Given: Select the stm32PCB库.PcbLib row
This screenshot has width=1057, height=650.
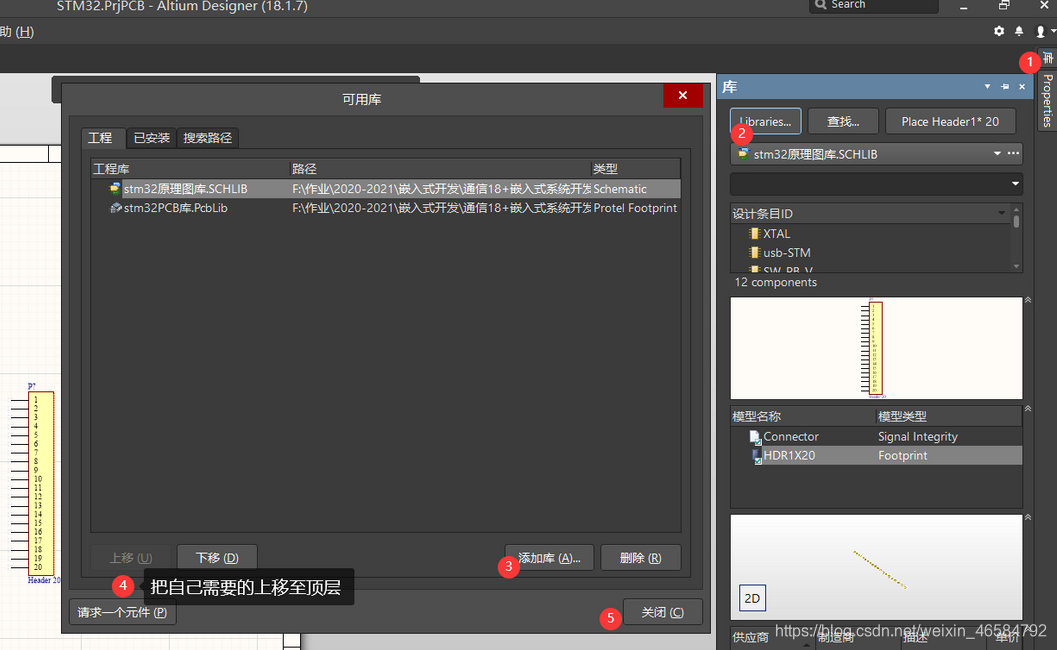Looking at the screenshot, I should point(386,208).
